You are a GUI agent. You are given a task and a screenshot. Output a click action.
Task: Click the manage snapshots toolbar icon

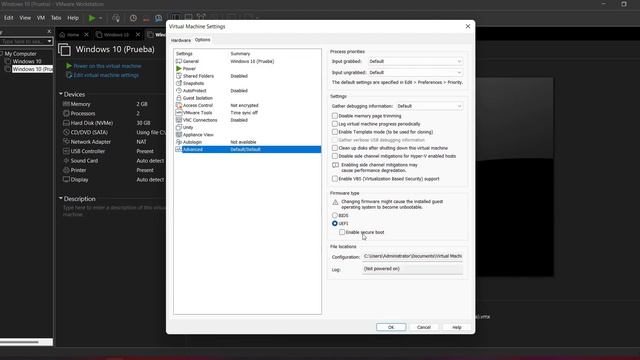[x=158, y=18]
